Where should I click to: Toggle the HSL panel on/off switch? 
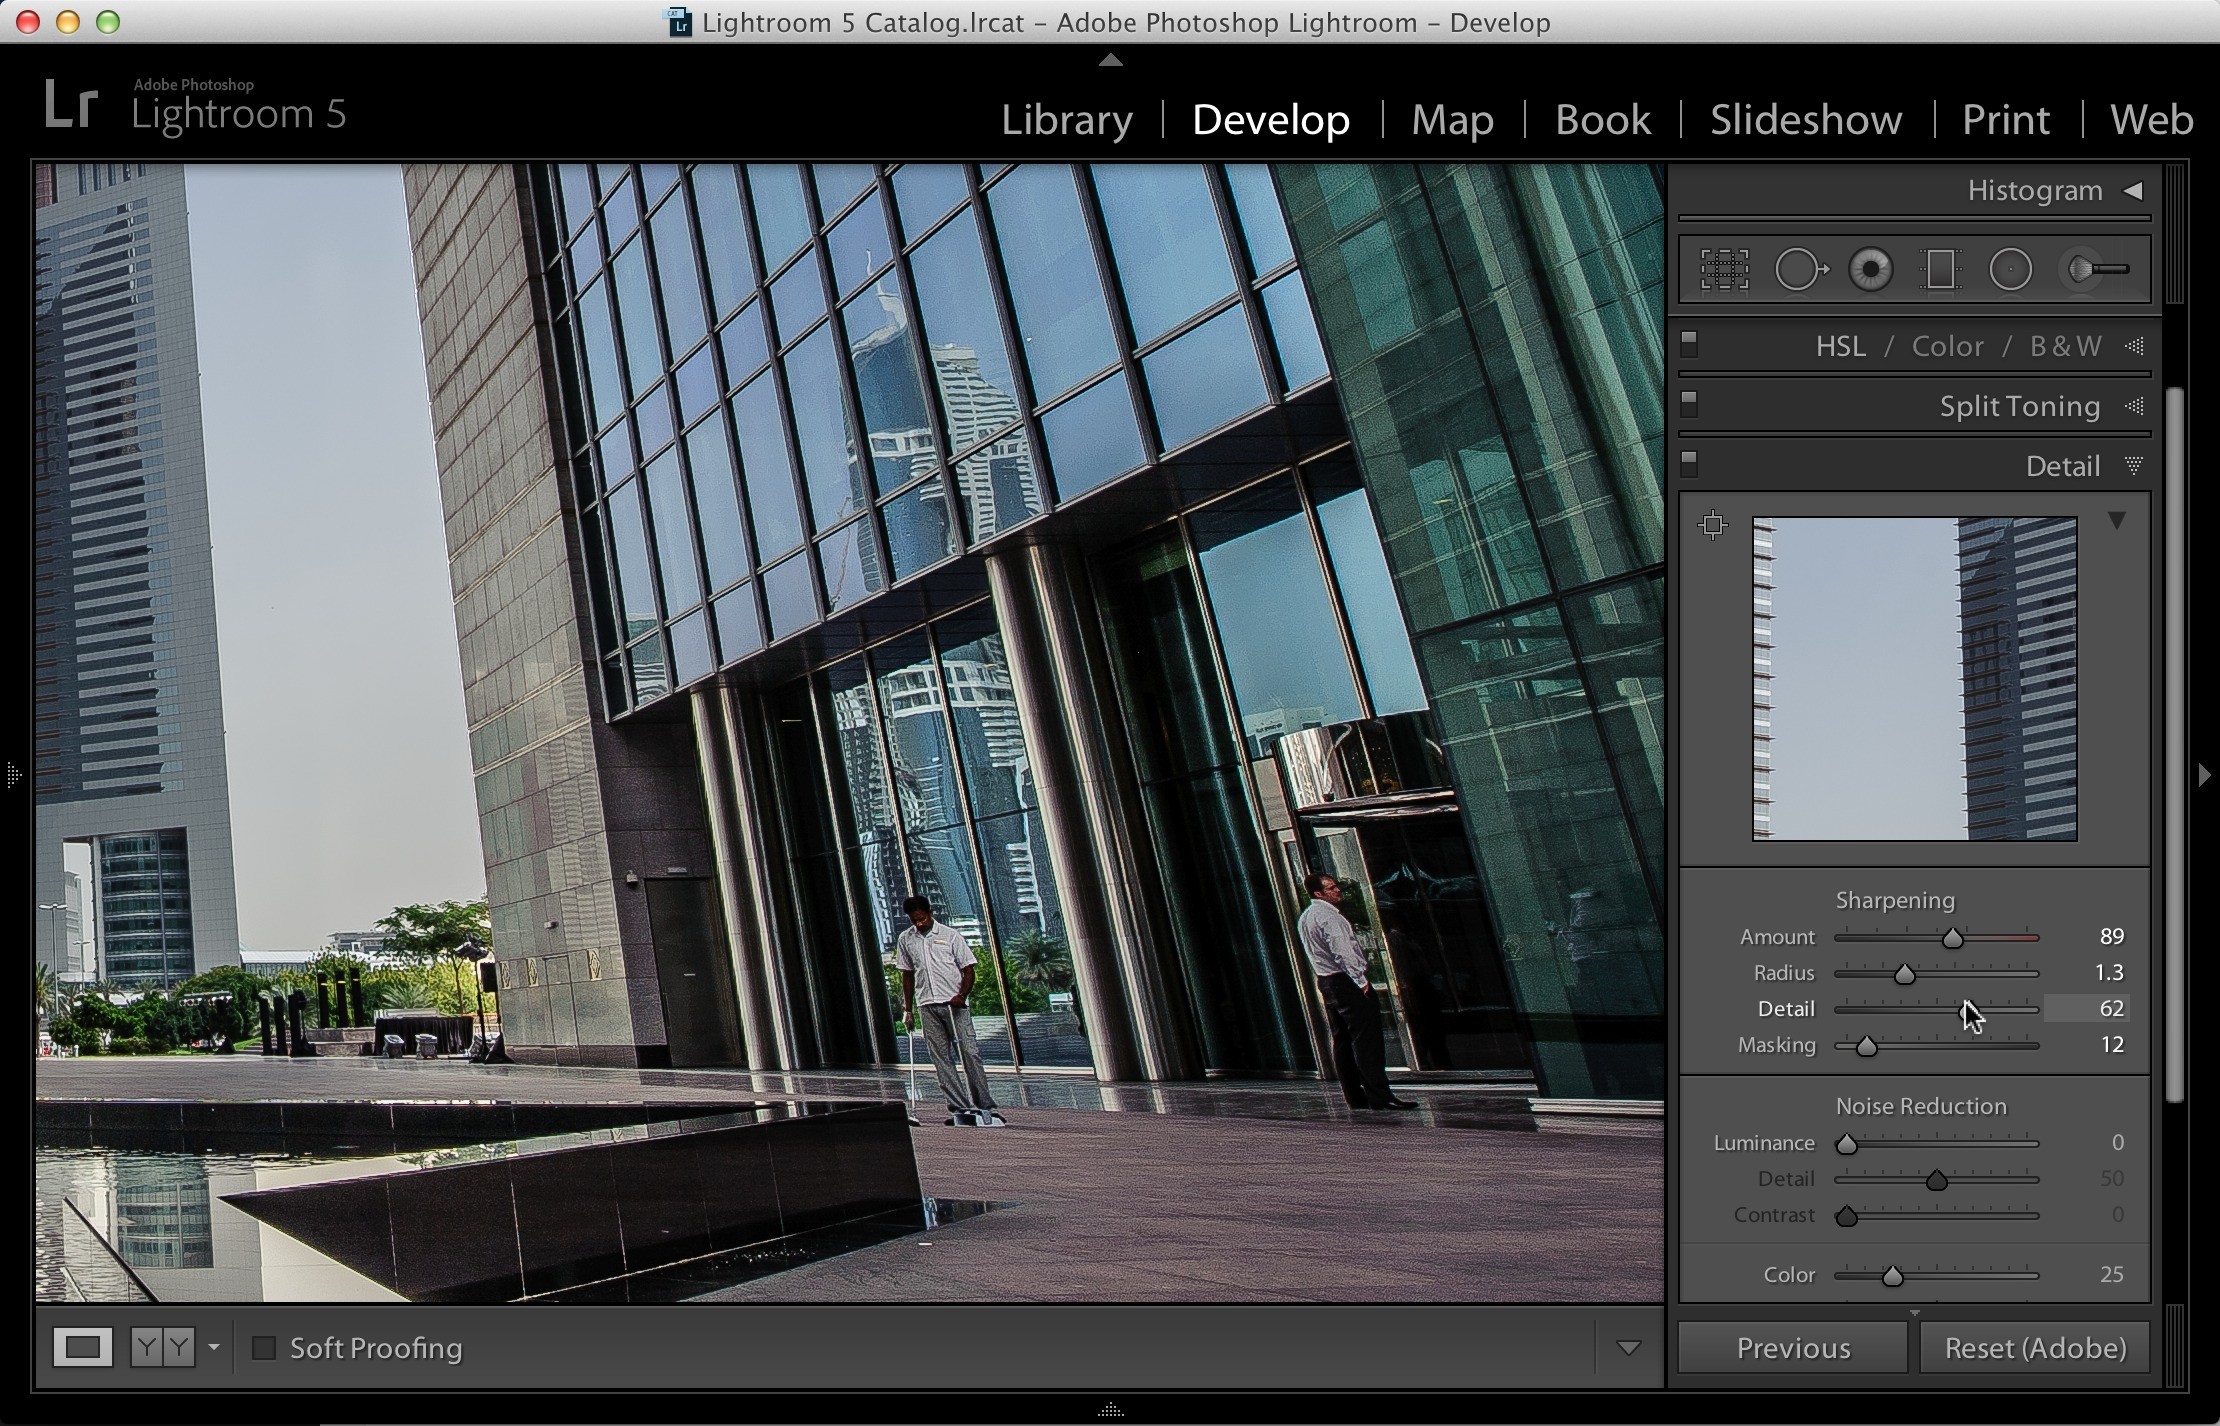coord(1689,345)
